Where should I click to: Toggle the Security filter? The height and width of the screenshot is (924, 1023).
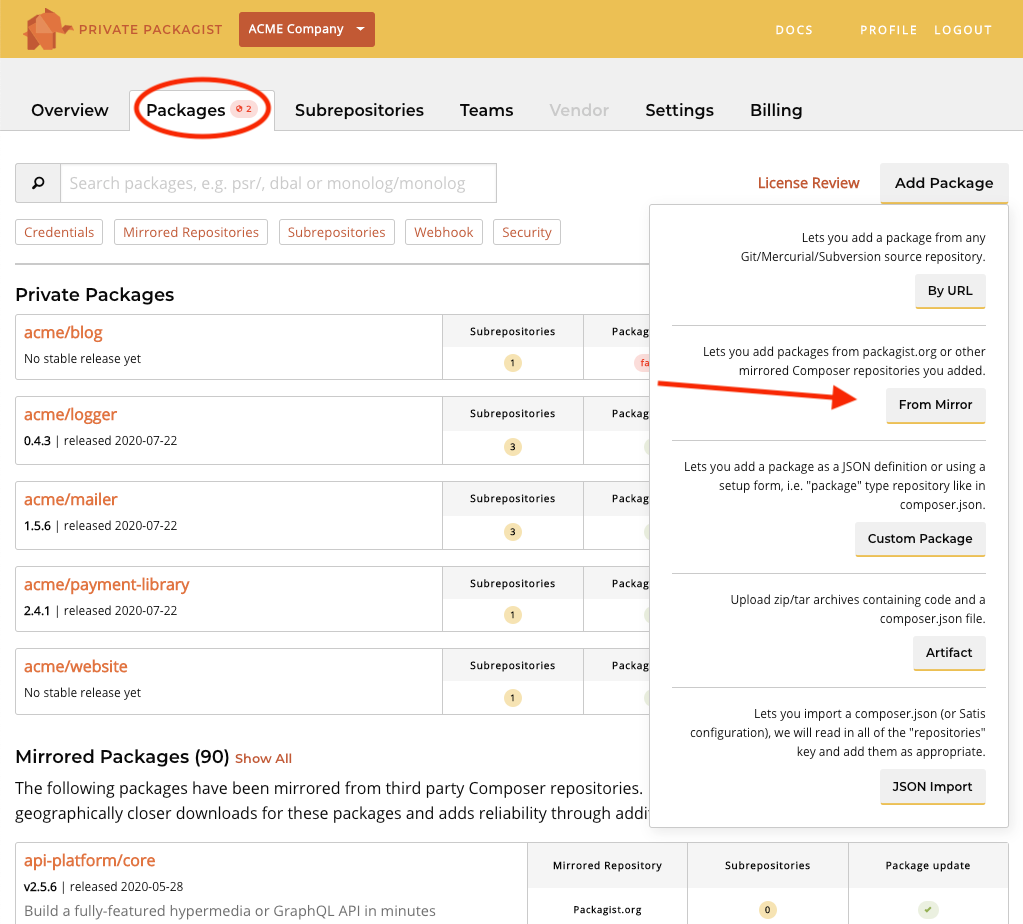(x=526, y=231)
